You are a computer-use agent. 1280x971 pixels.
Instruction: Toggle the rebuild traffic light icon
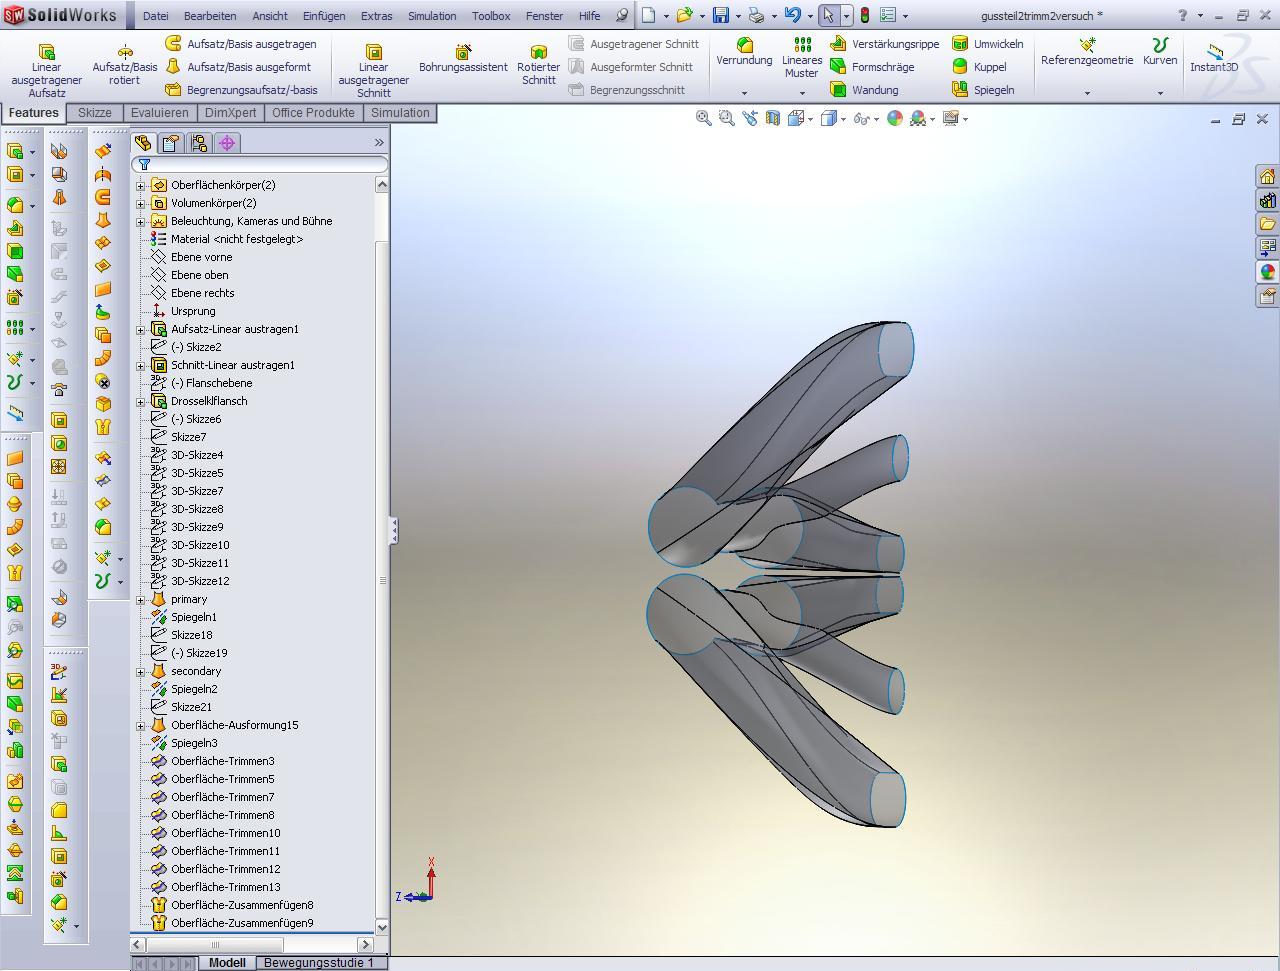pyautogui.click(x=865, y=16)
